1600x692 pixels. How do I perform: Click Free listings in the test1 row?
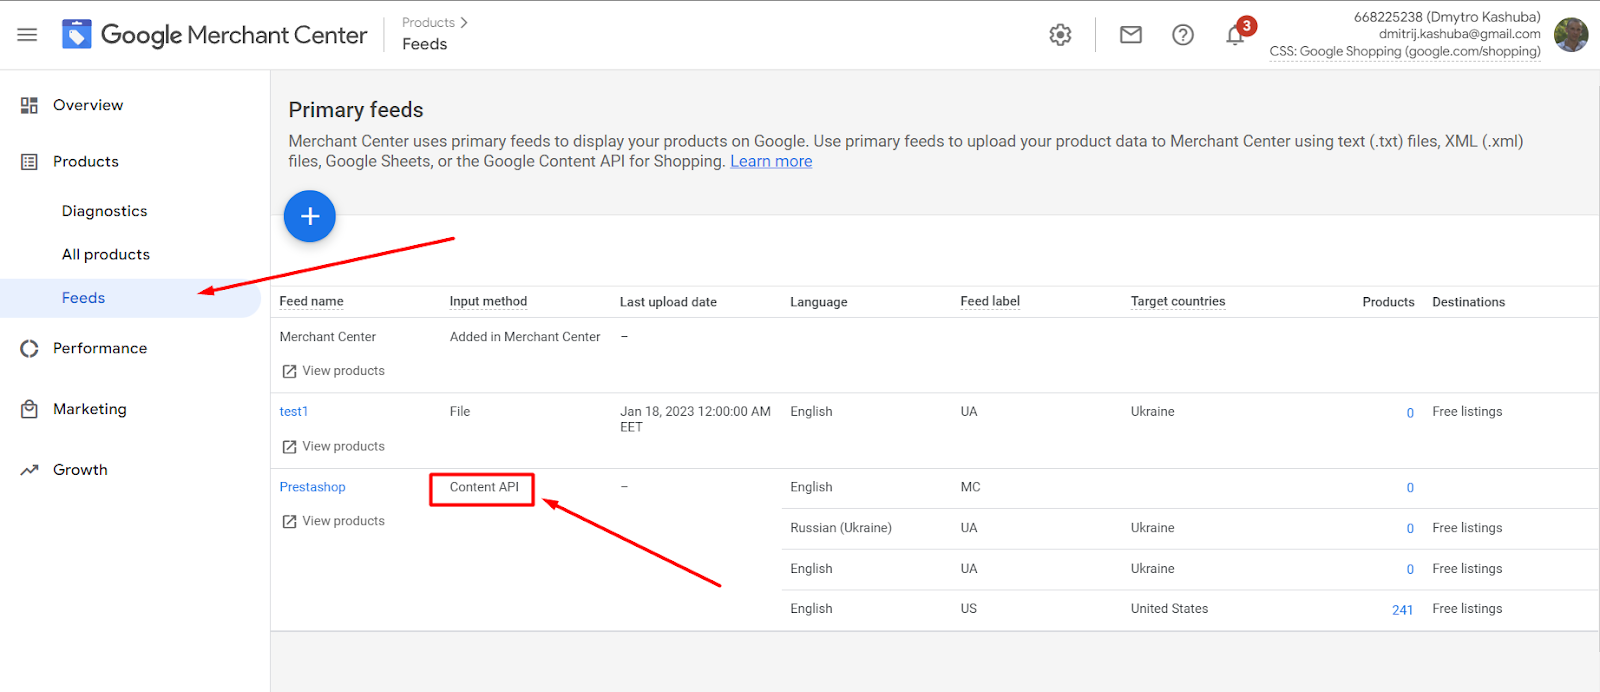(1467, 412)
